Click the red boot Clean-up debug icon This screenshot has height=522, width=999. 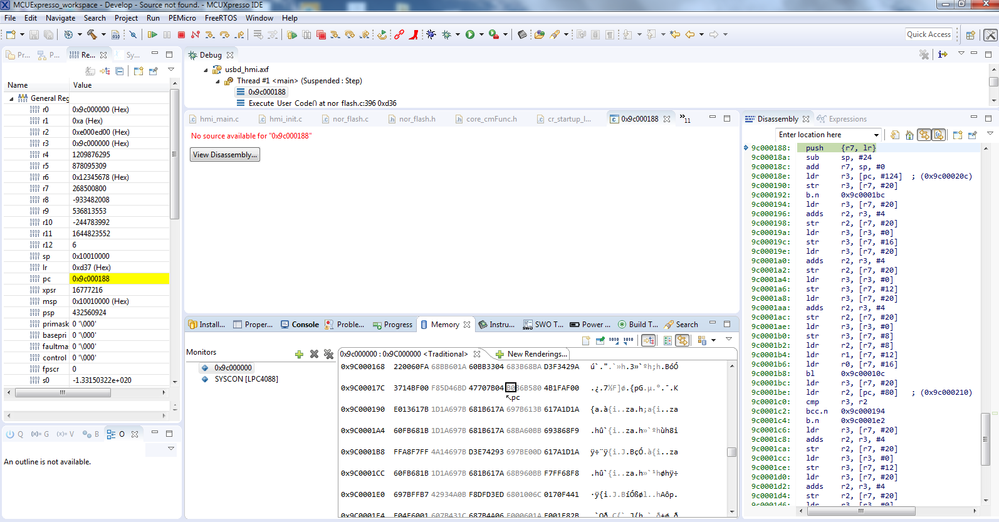414,34
